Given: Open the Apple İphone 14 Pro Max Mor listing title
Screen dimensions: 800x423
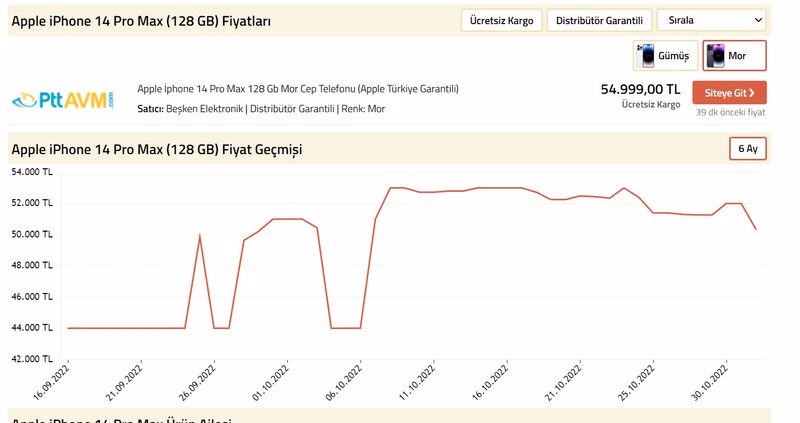Looking at the screenshot, I should click(298, 89).
